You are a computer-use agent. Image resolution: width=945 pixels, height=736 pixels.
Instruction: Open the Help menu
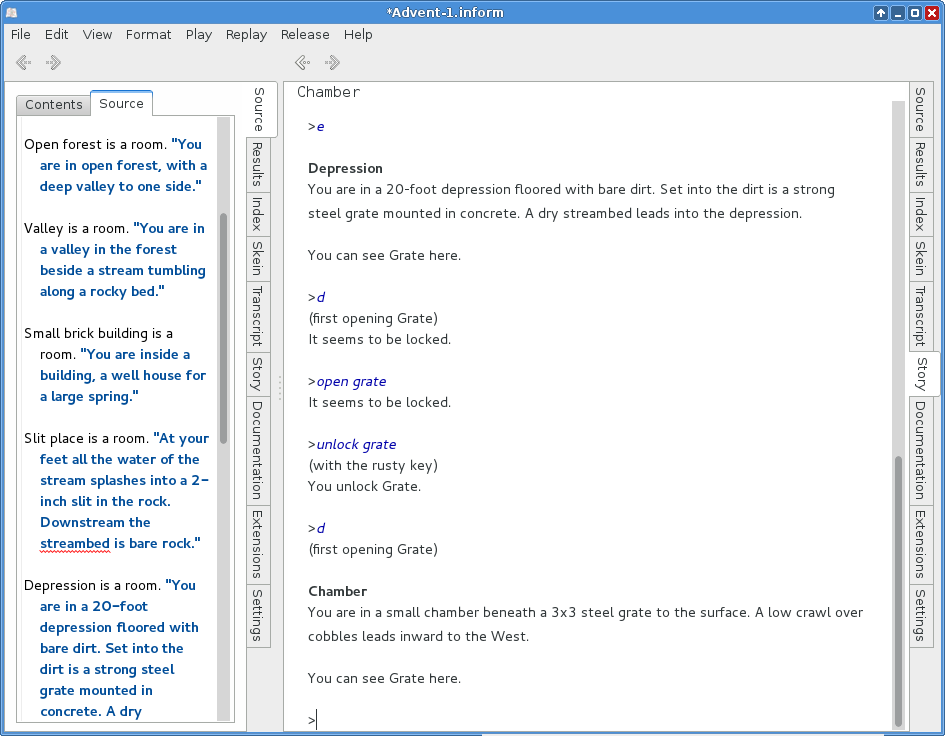(358, 34)
